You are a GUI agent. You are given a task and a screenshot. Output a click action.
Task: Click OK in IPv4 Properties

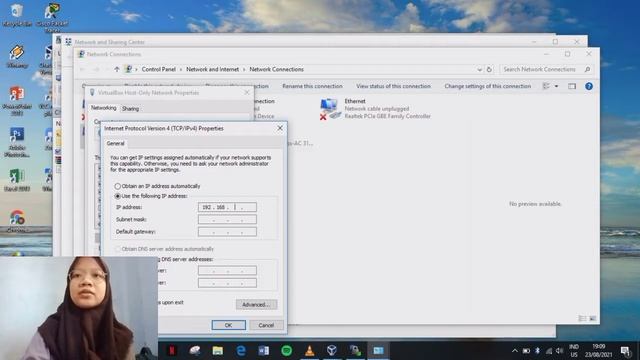click(229, 325)
